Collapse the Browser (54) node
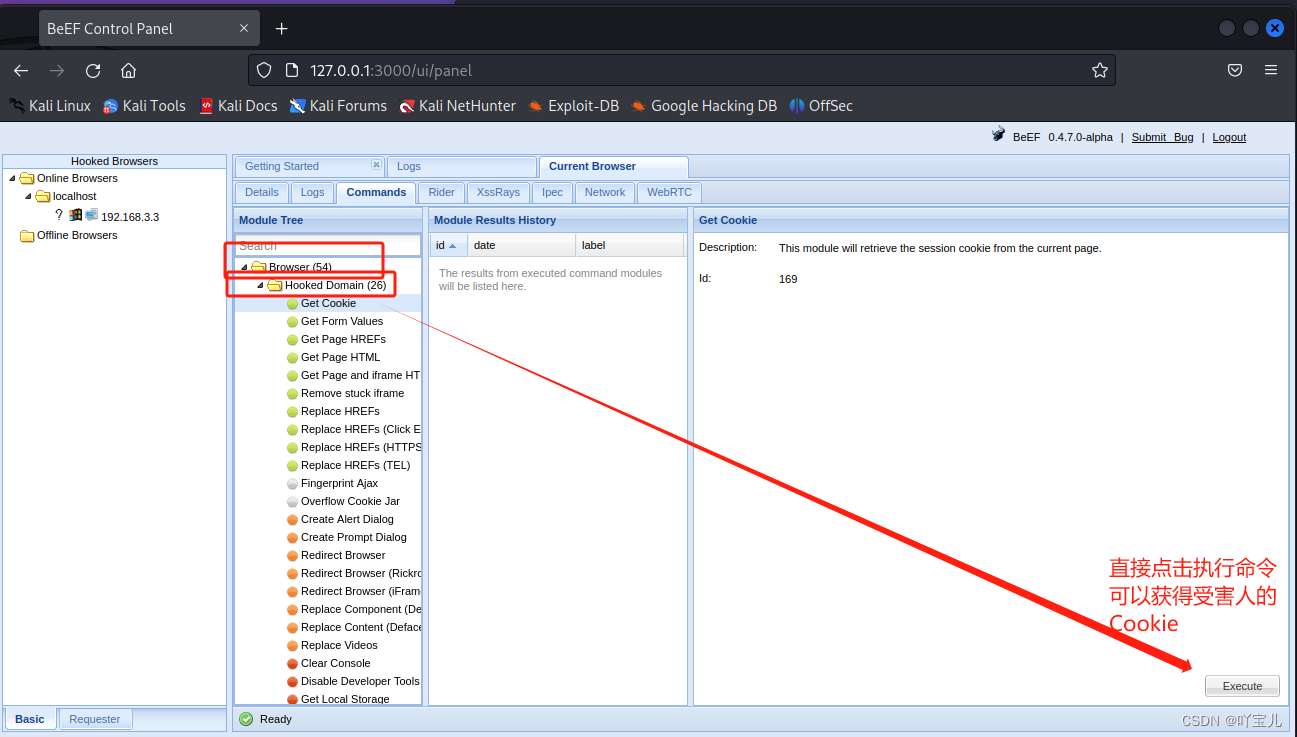1297x737 pixels. pyautogui.click(x=245, y=266)
